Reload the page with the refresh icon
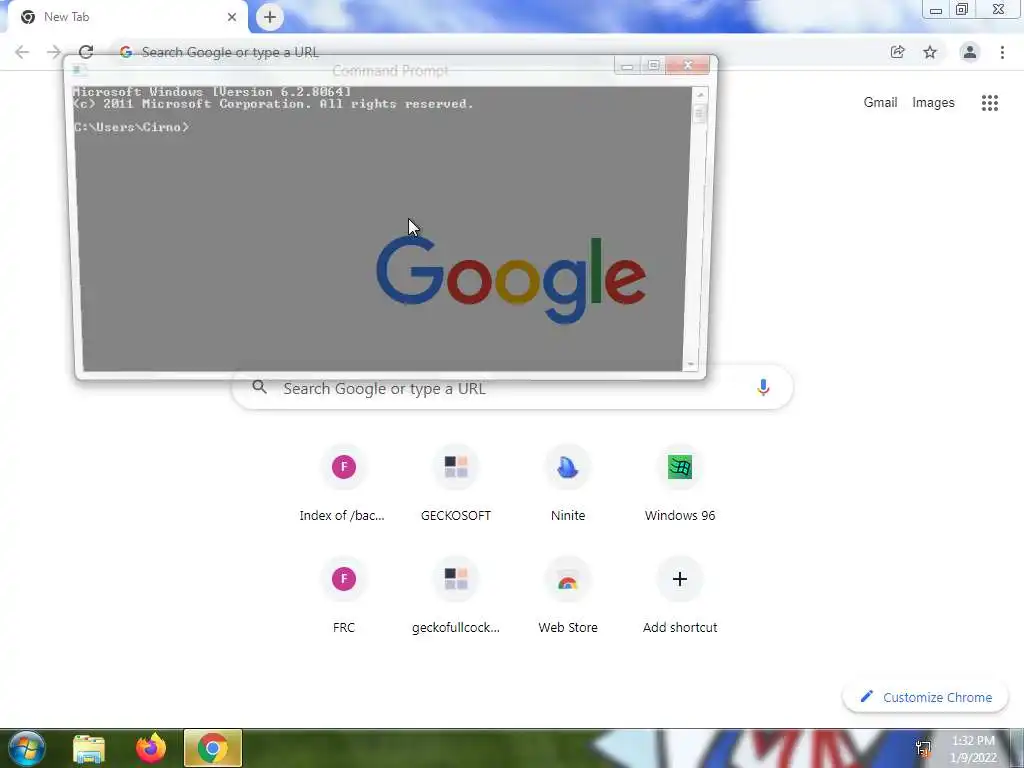This screenshot has width=1024, height=768. (x=86, y=52)
